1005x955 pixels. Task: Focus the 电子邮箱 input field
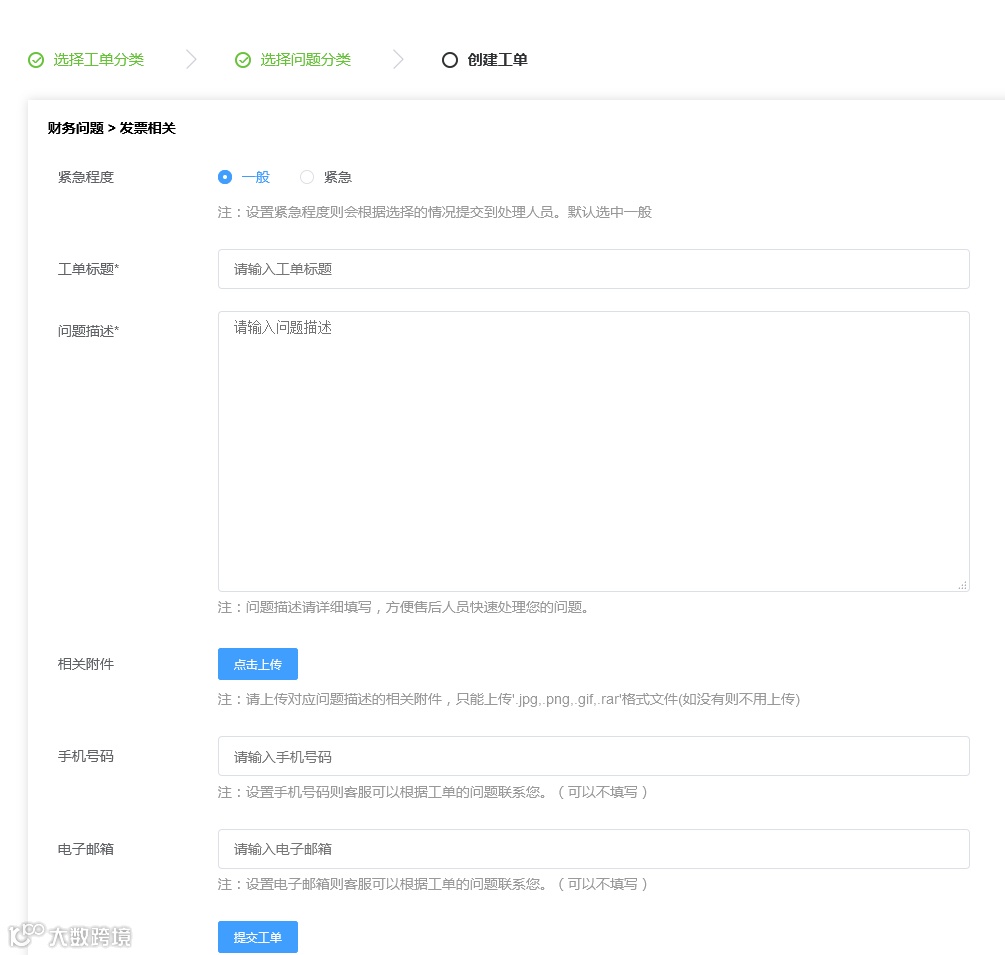click(x=594, y=849)
